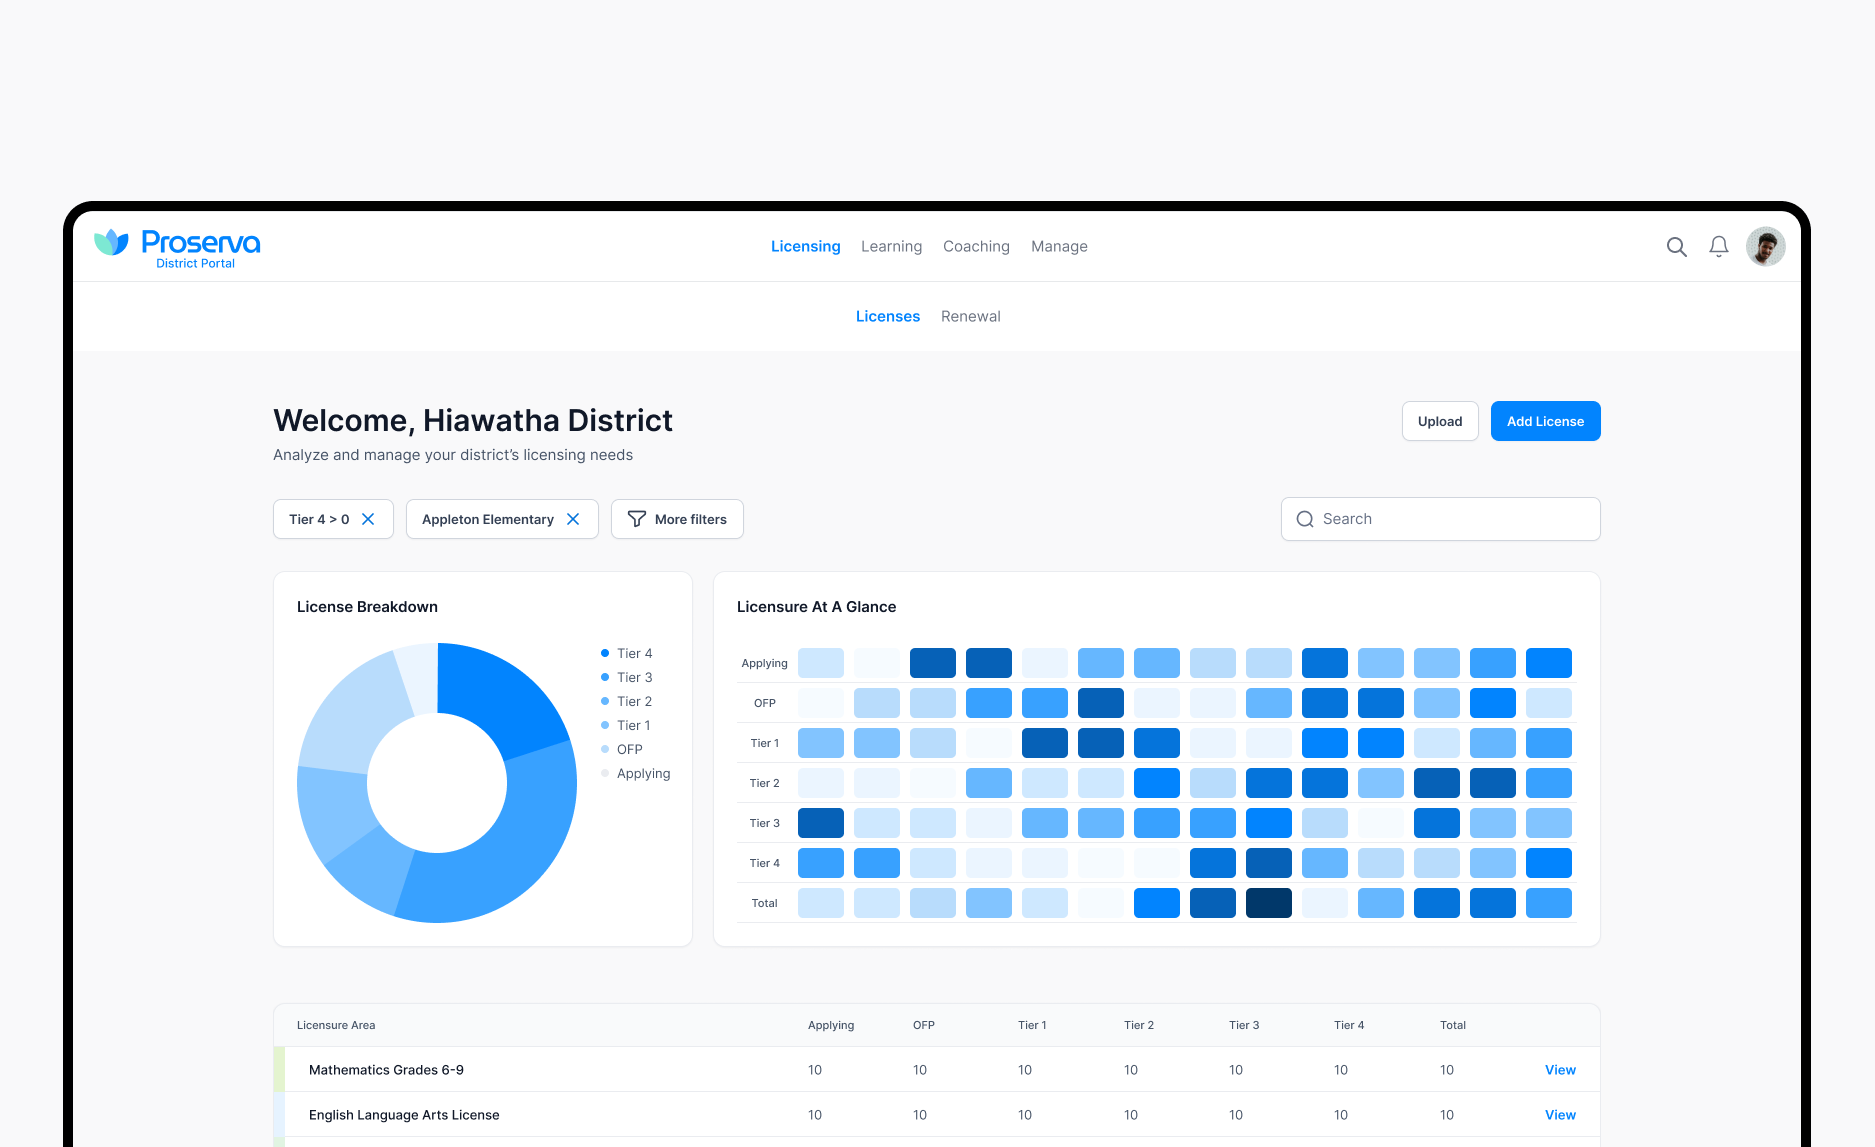
Task: Open the user profile avatar
Action: [x=1766, y=247]
